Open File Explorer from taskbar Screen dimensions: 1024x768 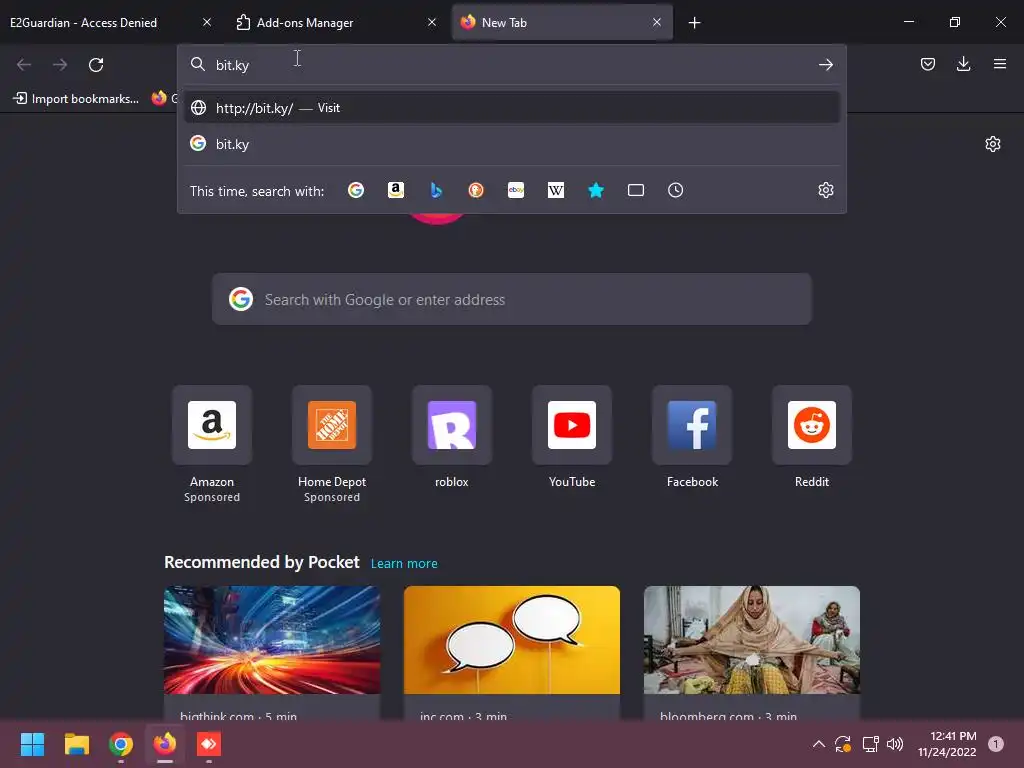point(76,744)
